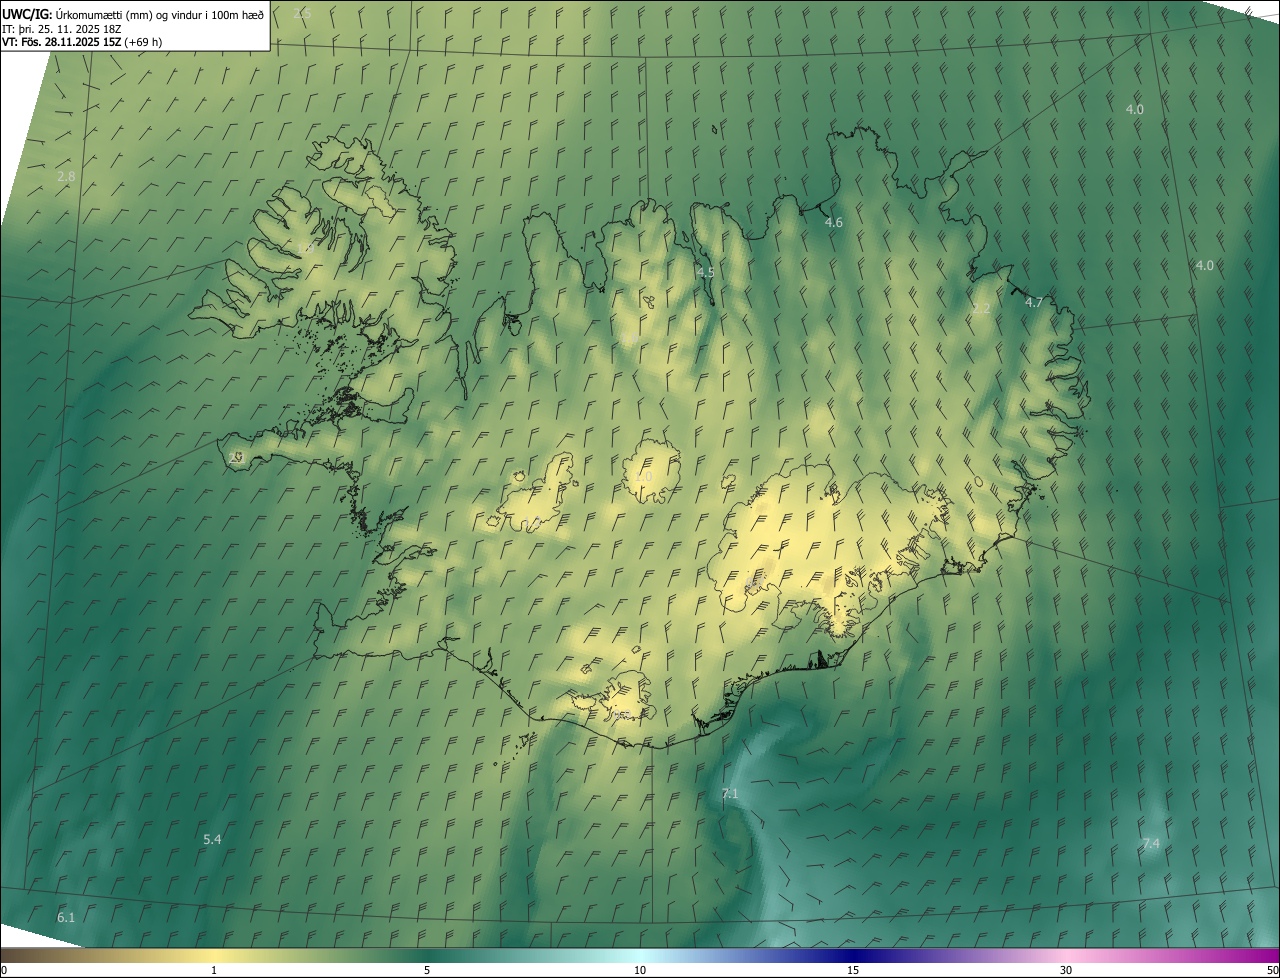Click the 4.7 value label on the map
The height and width of the screenshot is (978, 1280).
pyautogui.click(x=1033, y=302)
